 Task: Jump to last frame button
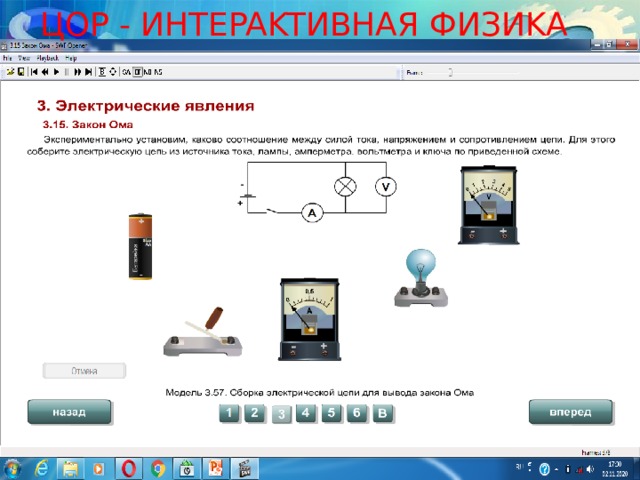pyautogui.click(x=88, y=72)
